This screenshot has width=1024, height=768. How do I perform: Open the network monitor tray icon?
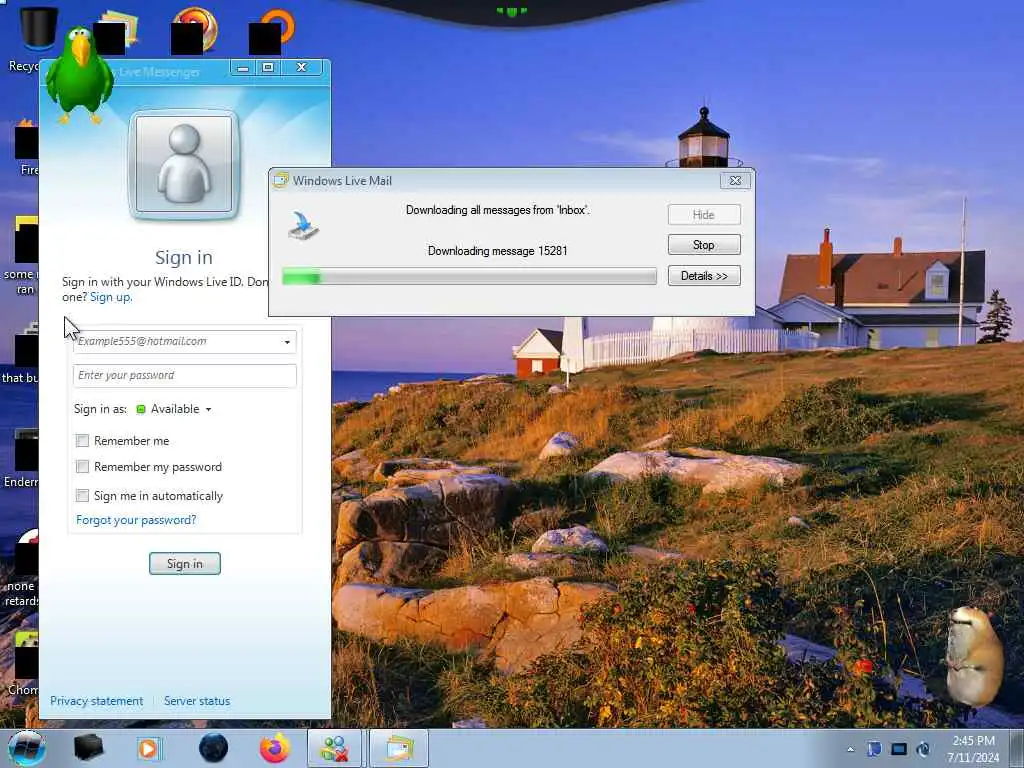899,748
